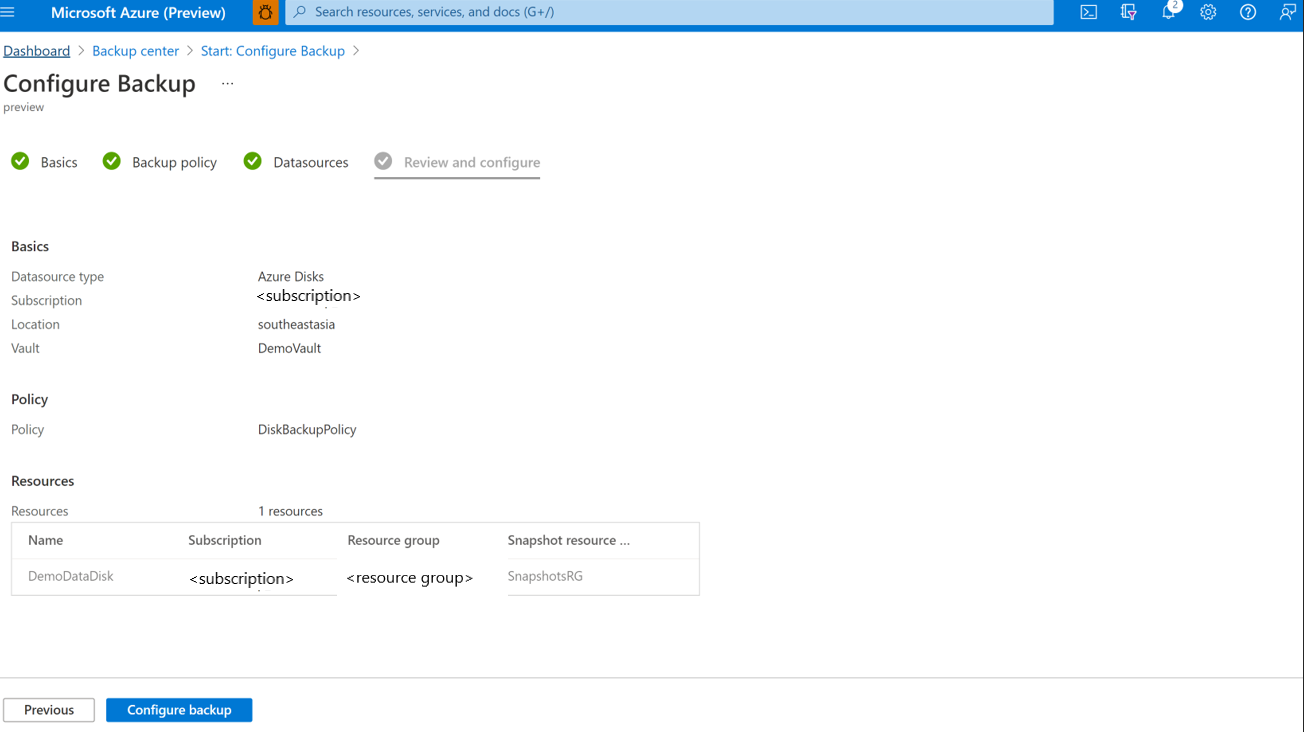The height and width of the screenshot is (732, 1304).
Task: Click the DemoVault vault value
Action: click(289, 349)
